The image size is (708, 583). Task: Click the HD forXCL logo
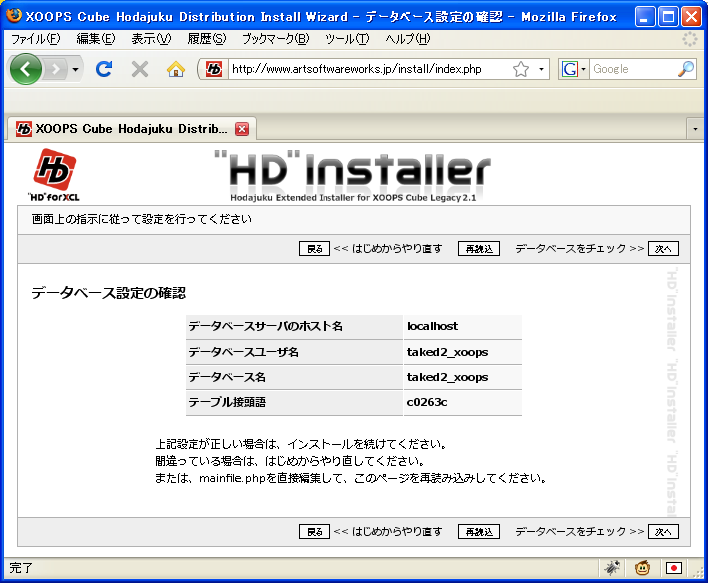pos(54,175)
